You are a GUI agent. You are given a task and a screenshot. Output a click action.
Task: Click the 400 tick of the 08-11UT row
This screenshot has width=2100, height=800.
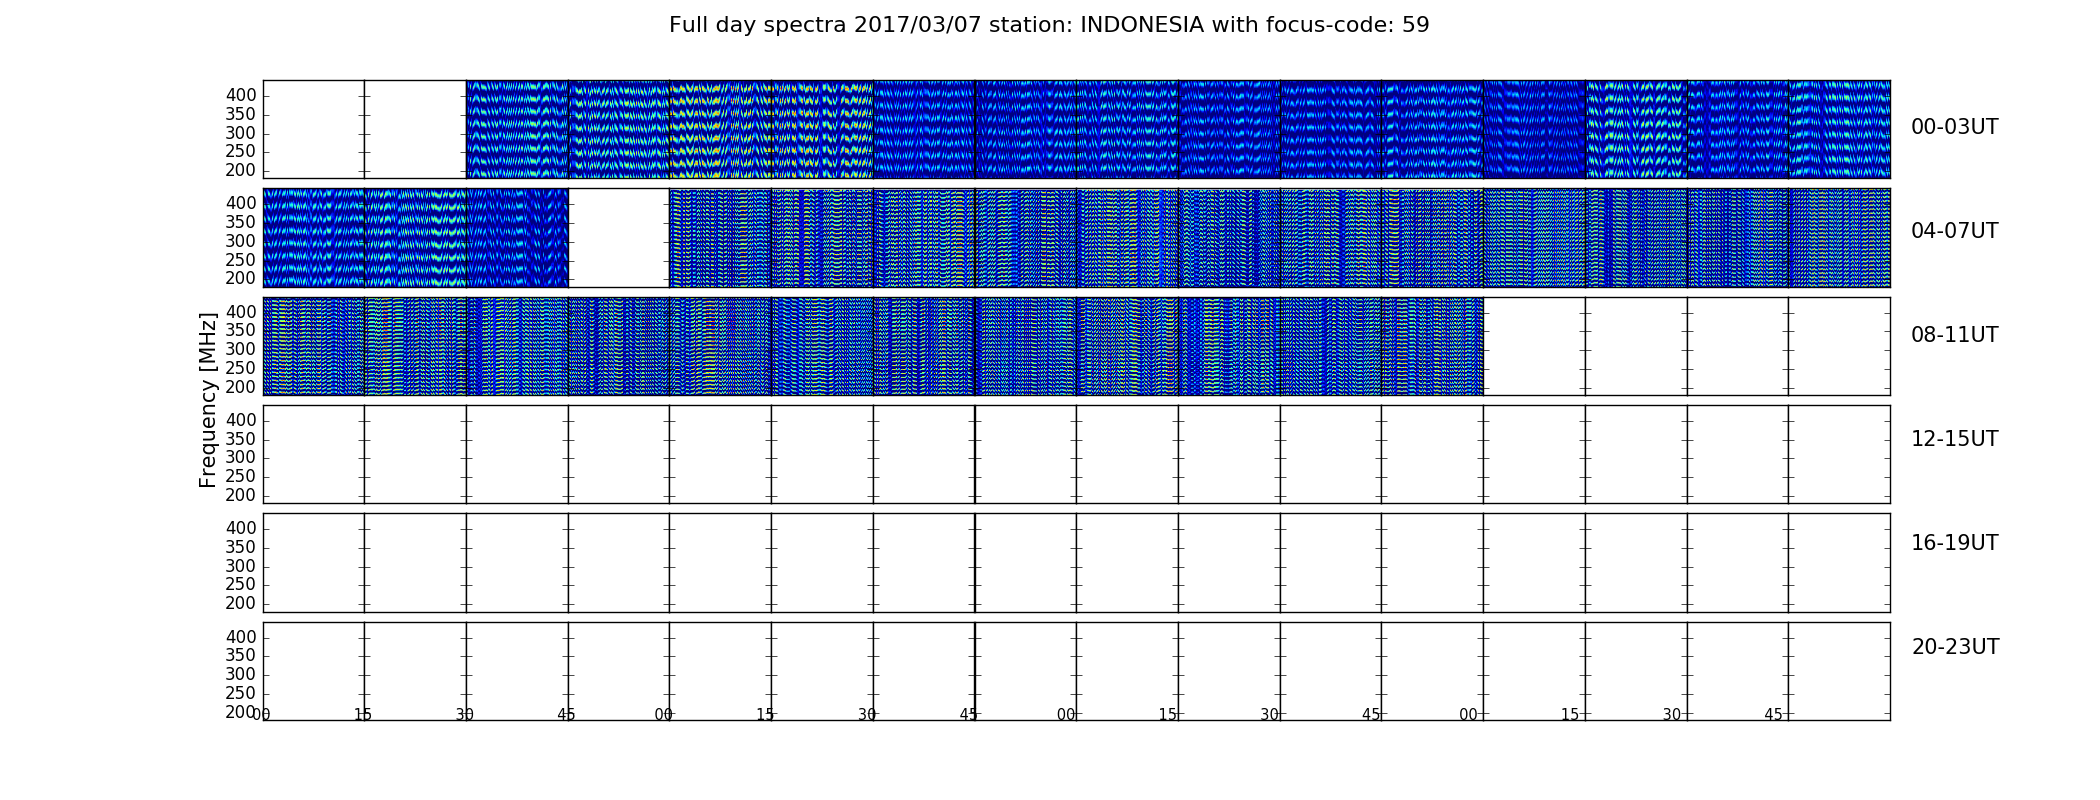click(241, 312)
